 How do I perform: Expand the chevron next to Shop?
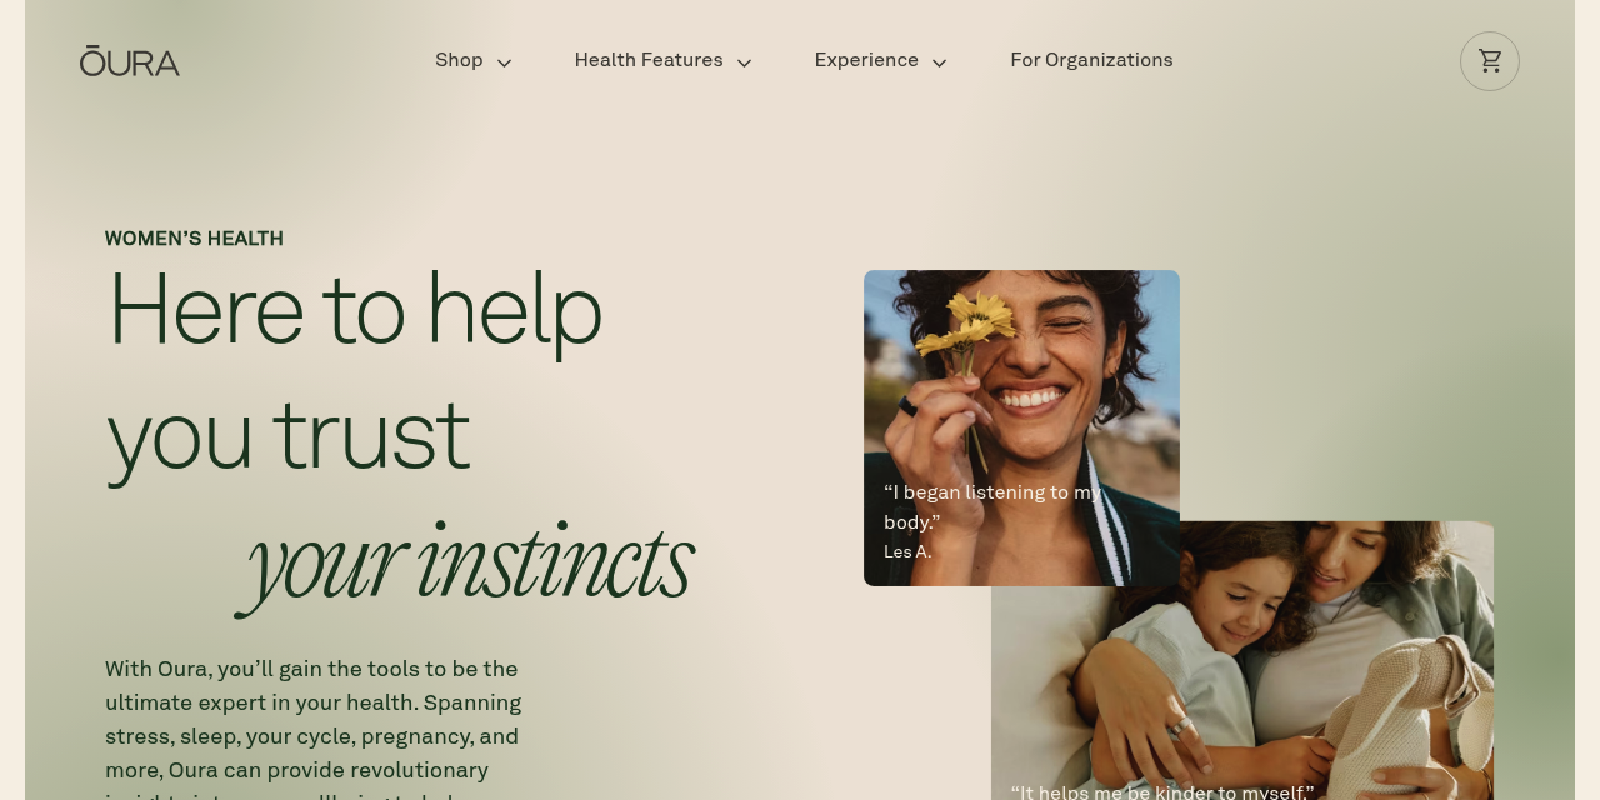pyautogui.click(x=504, y=62)
